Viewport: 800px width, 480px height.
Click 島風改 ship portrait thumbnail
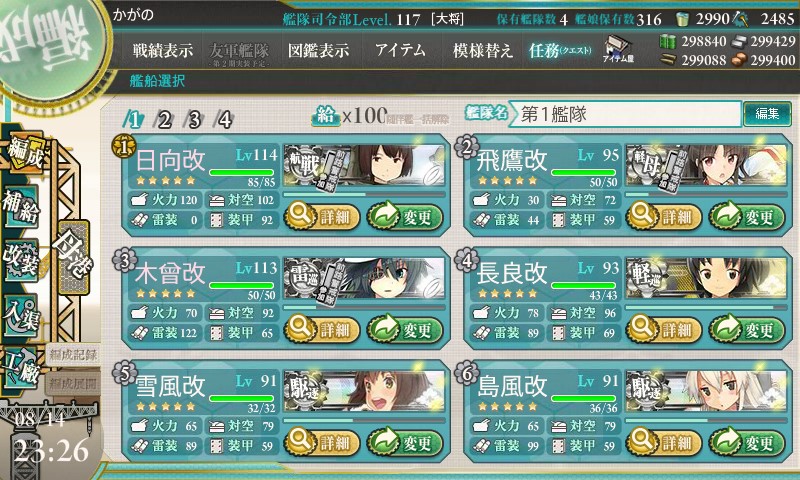(706, 391)
